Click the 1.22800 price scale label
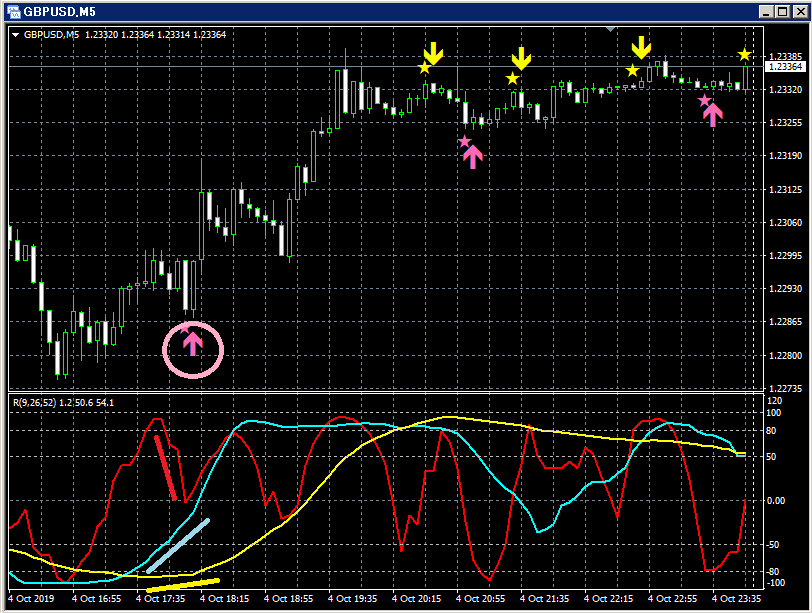Screen dimensions: 812x613 point(786,356)
